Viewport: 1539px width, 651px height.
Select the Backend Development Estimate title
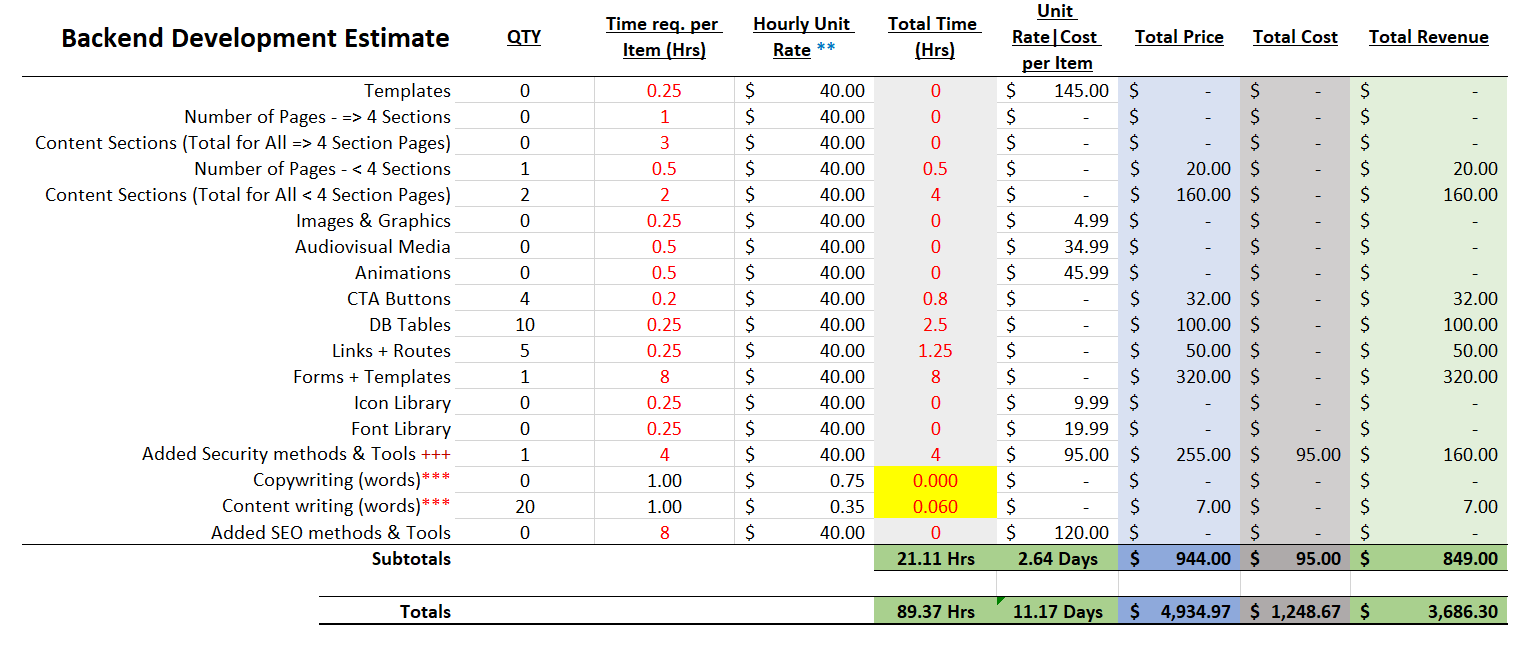255,37
